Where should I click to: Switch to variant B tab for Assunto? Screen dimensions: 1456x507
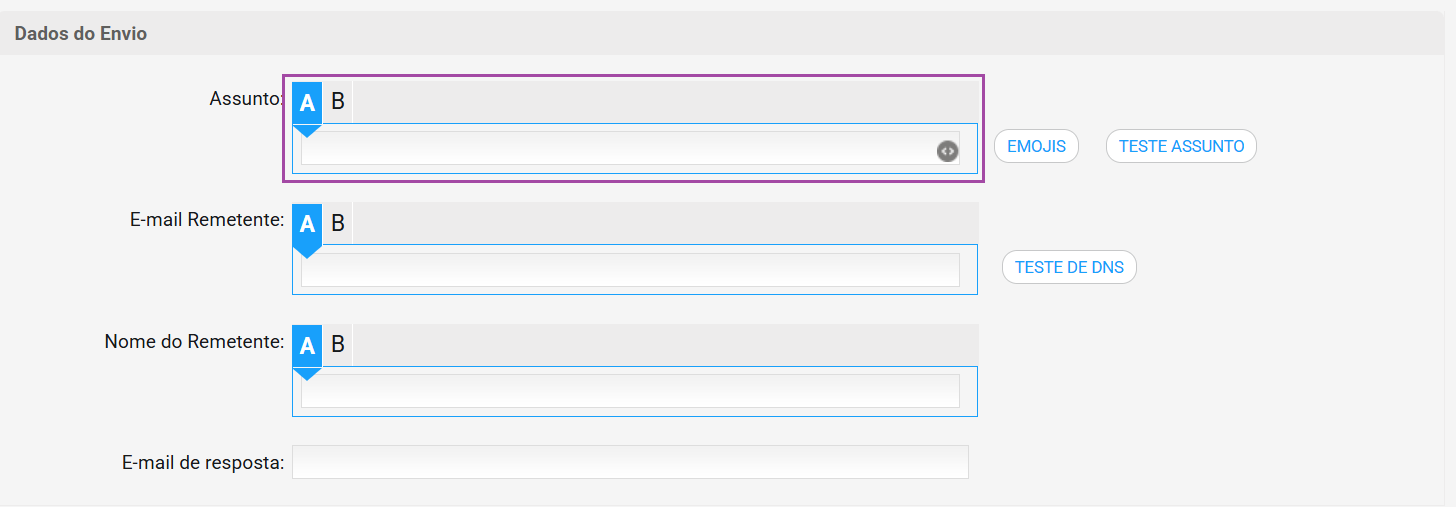[338, 102]
